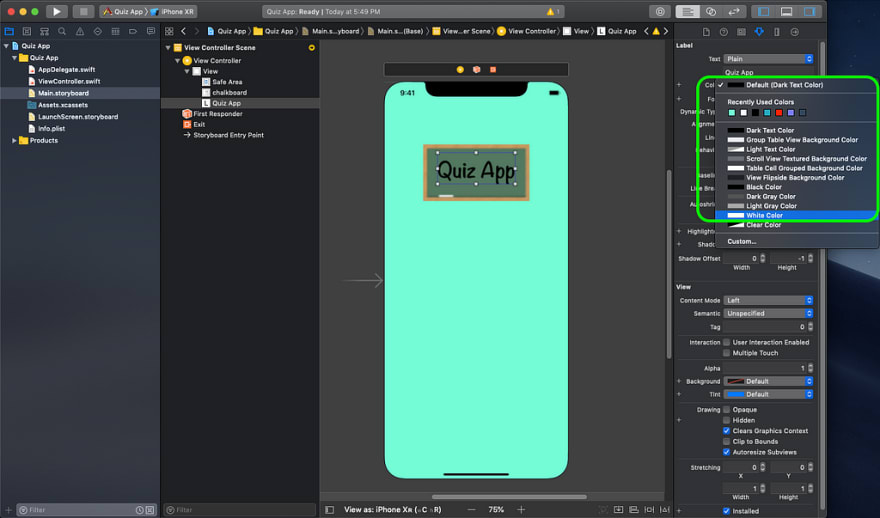Show the Attributes inspector tab
This screenshot has width=880, height=518.
[759, 32]
